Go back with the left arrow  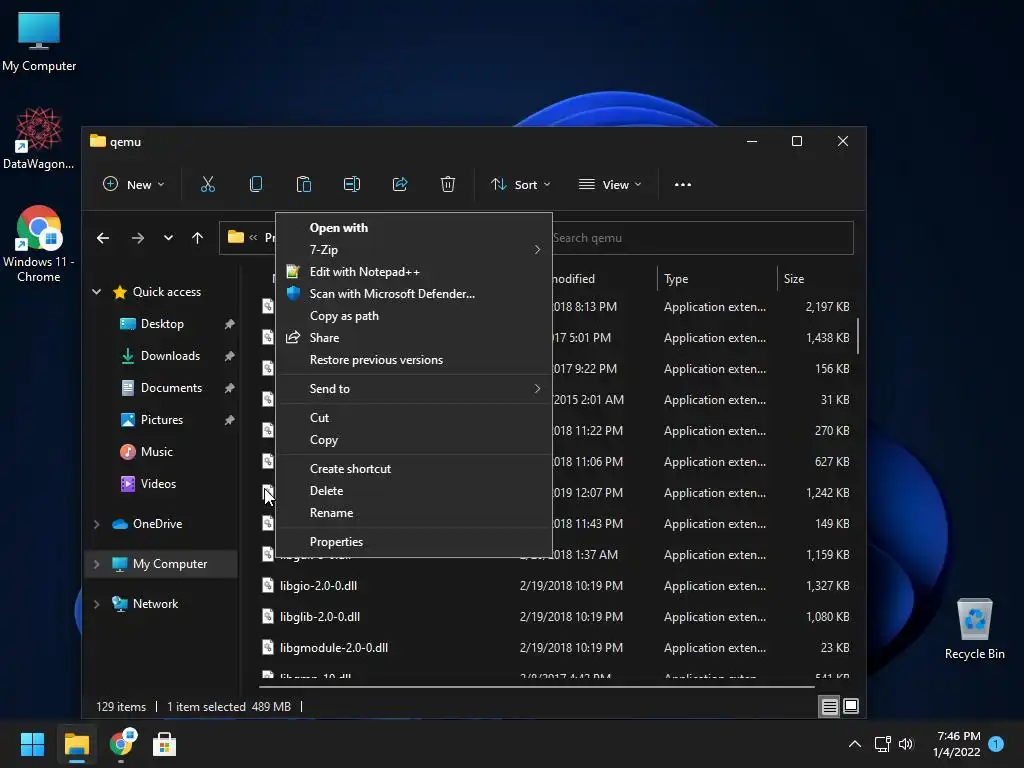(103, 238)
